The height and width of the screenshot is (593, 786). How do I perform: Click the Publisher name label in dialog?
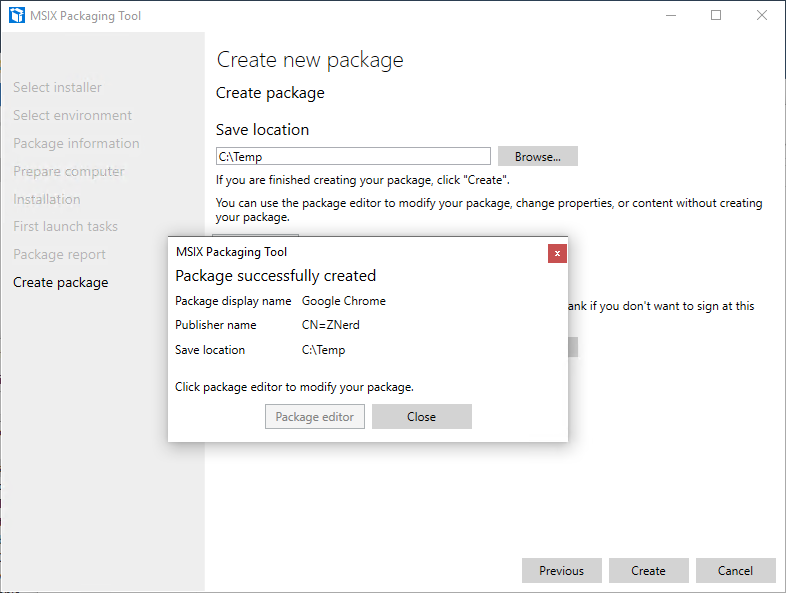click(x=216, y=325)
